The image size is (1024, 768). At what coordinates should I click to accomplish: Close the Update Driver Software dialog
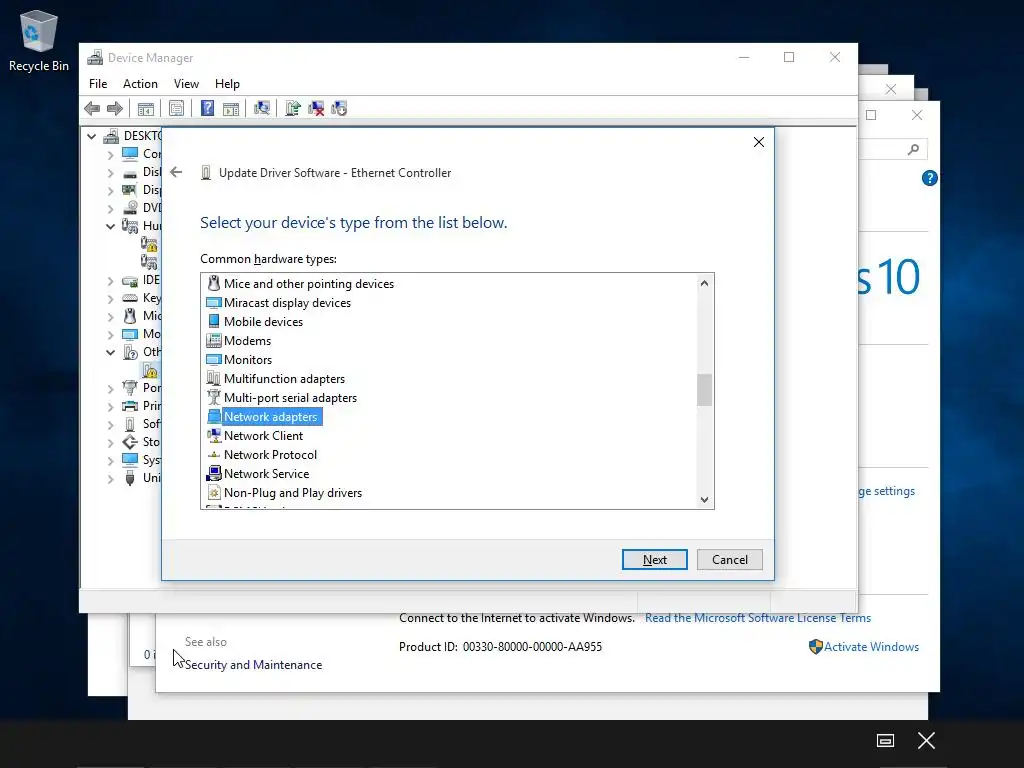[x=759, y=142]
